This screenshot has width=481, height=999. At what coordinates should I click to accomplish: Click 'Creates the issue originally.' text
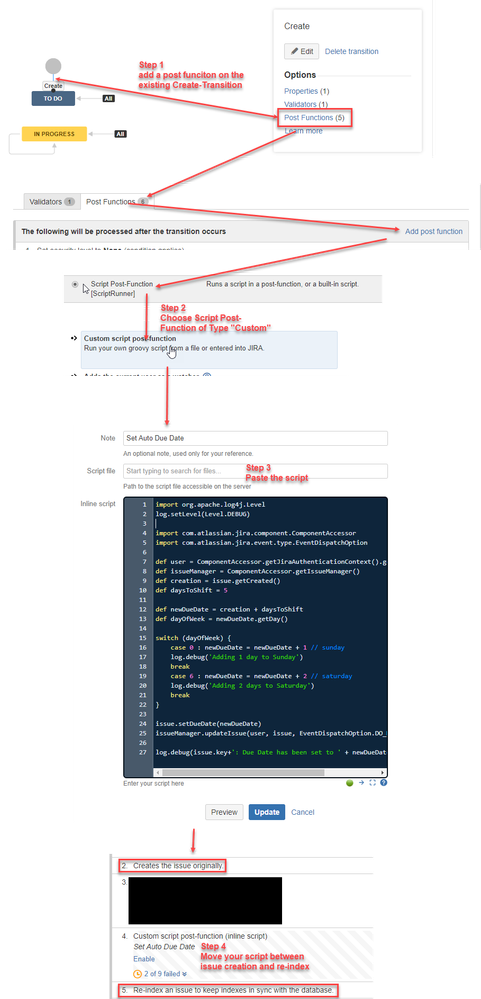coord(178,866)
